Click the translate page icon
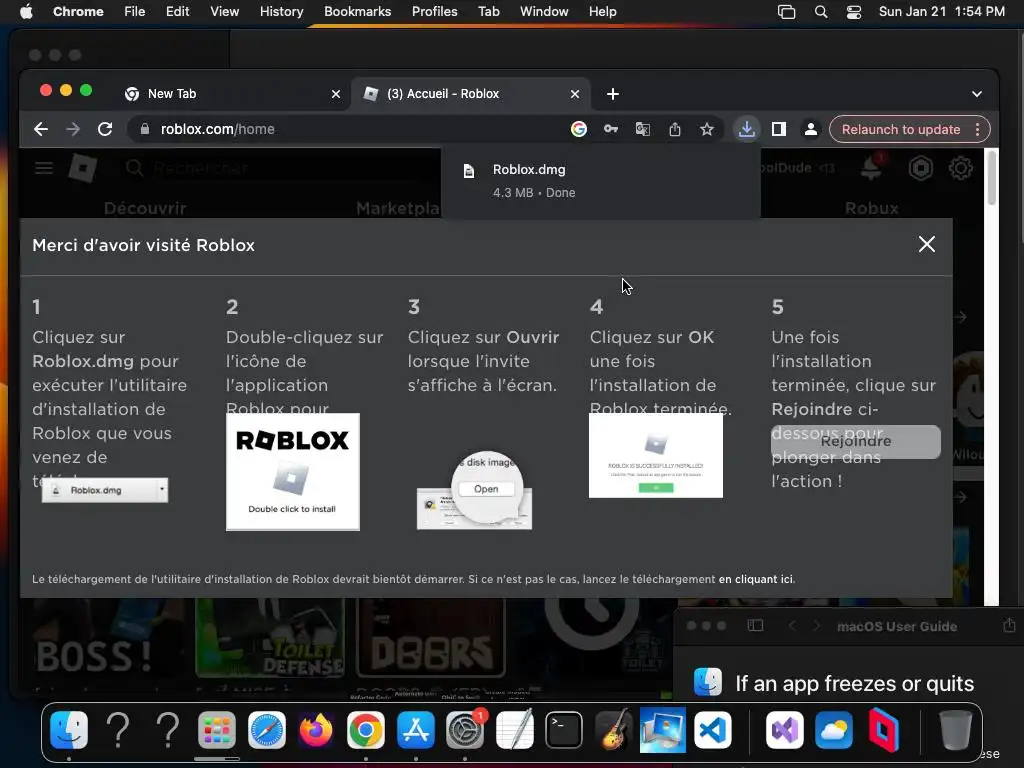Image resolution: width=1024 pixels, height=768 pixels. point(643,129)
